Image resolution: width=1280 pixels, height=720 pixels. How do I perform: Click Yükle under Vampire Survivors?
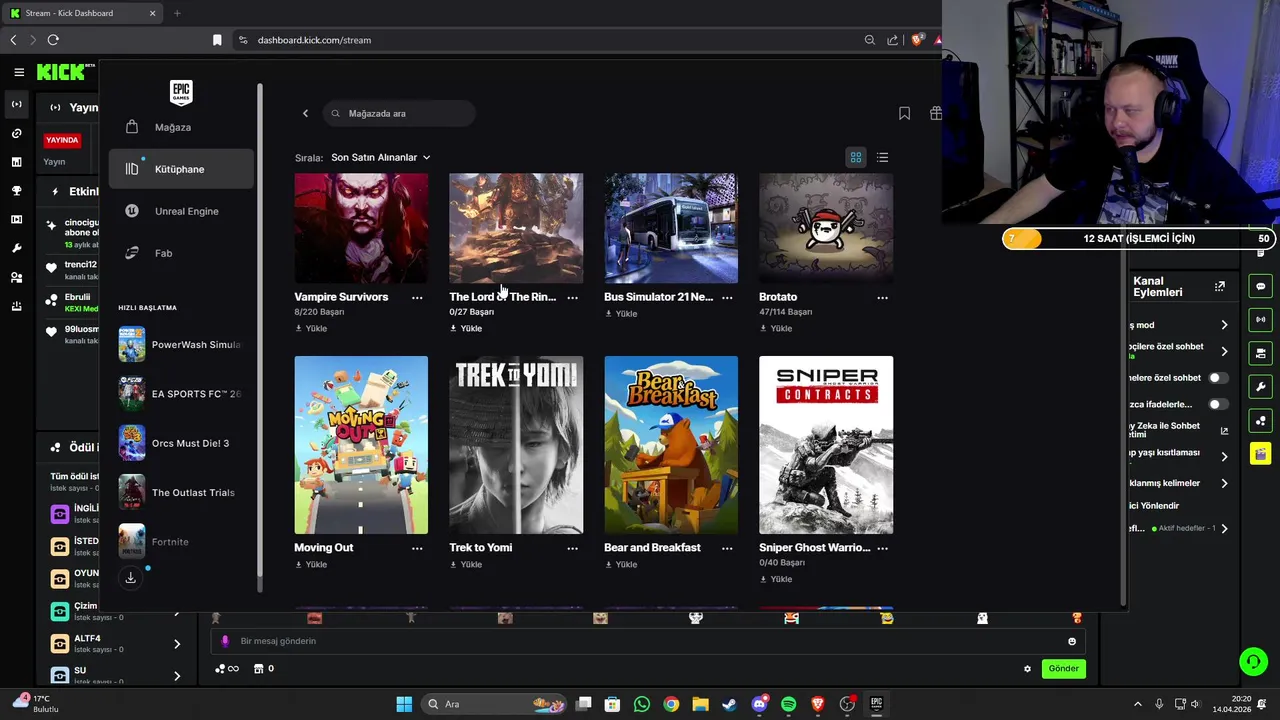coord(311,328)
